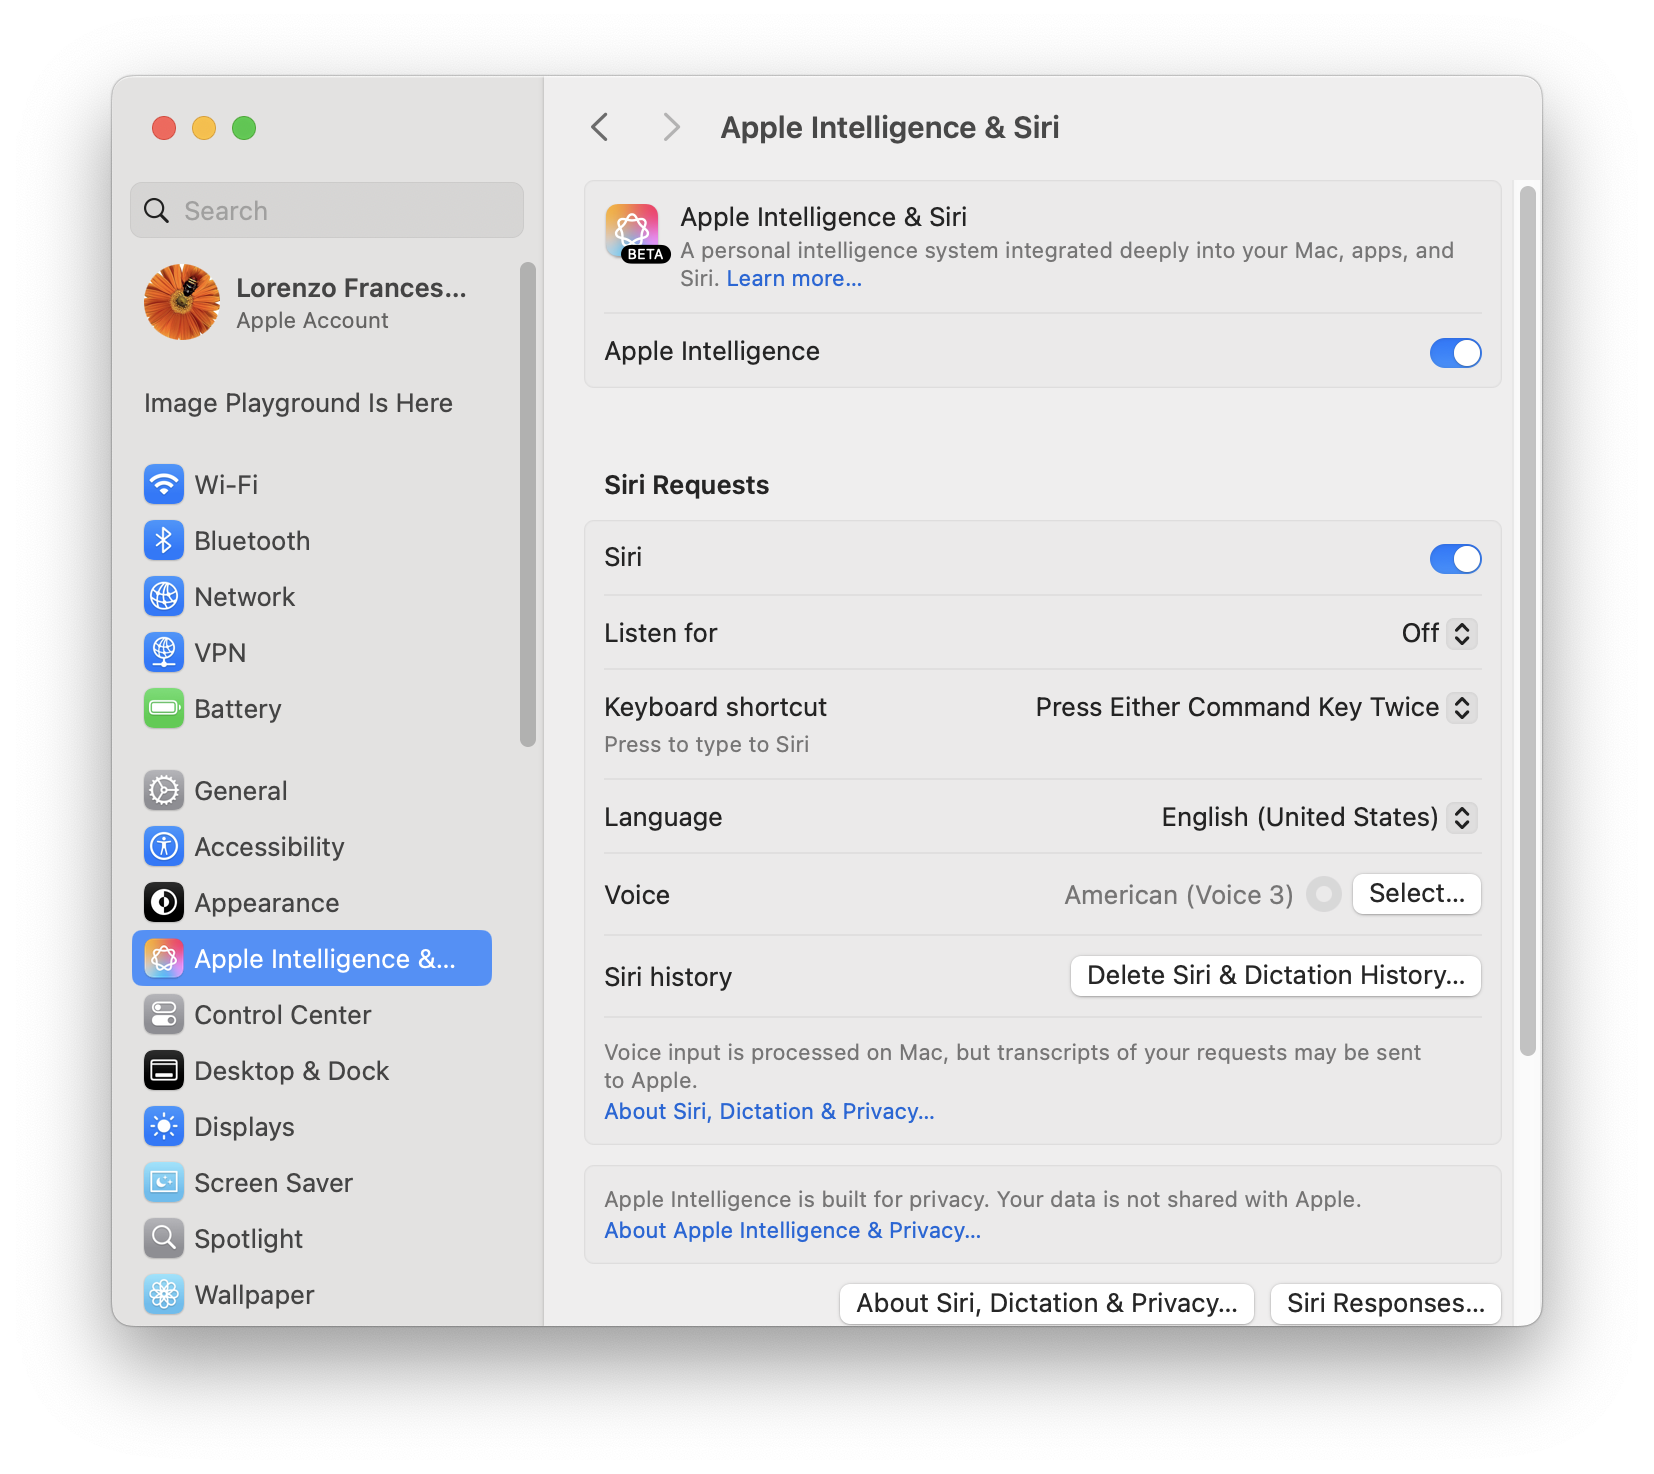The height and width of the screenshot is (1474, 1654).
Task: Click inside the Search field
Action: pos(326,210)
